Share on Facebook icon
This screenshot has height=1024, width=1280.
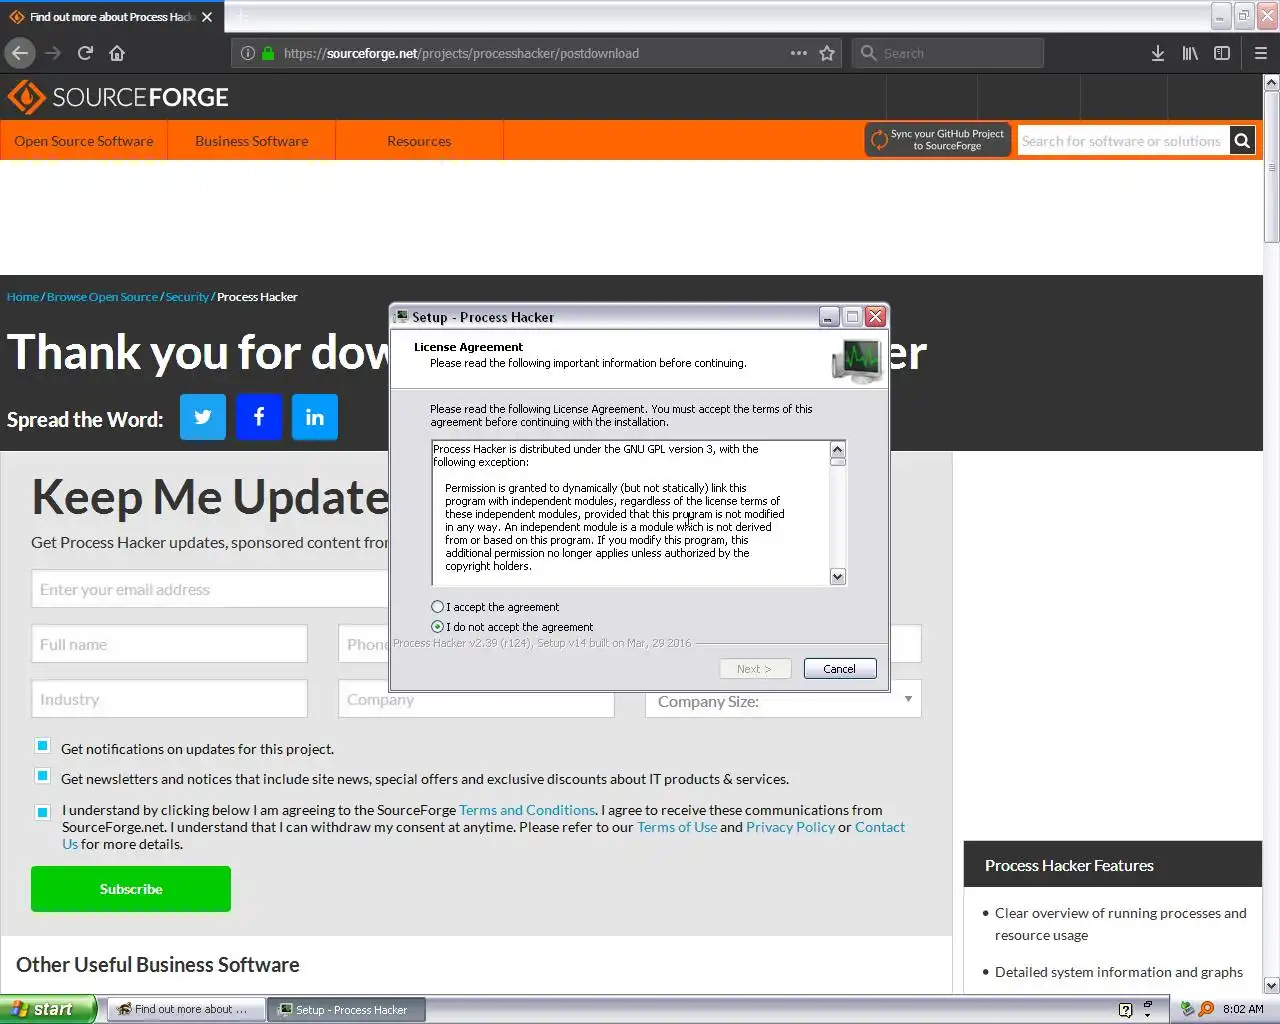[259, 417]
